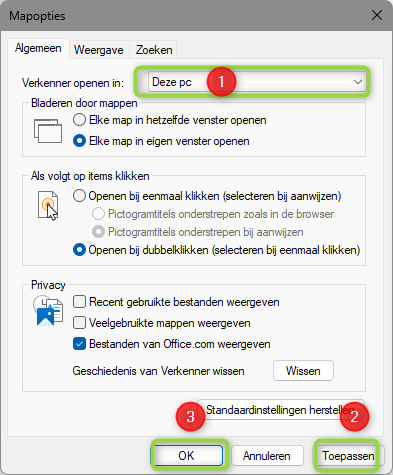Click red annotation circle number 1
The width and height of the screenshot is (393, 475).
221,82
